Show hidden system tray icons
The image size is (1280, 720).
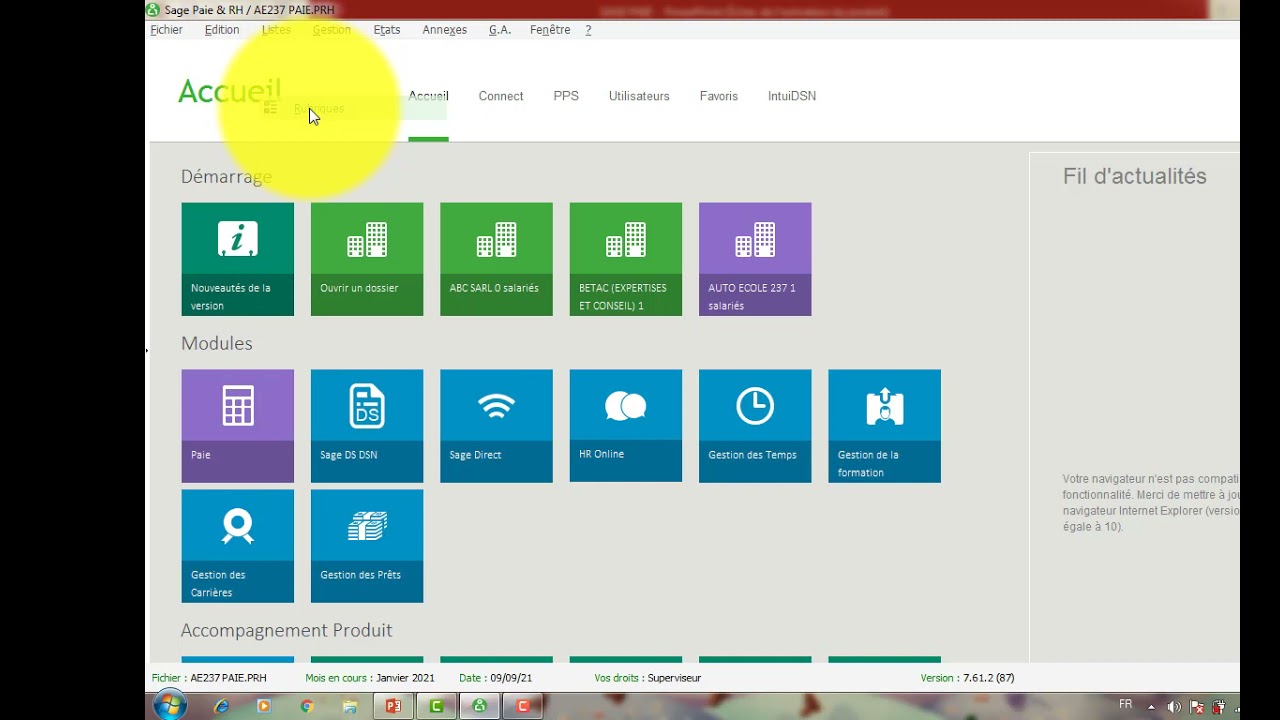(x=1151, y=706)
